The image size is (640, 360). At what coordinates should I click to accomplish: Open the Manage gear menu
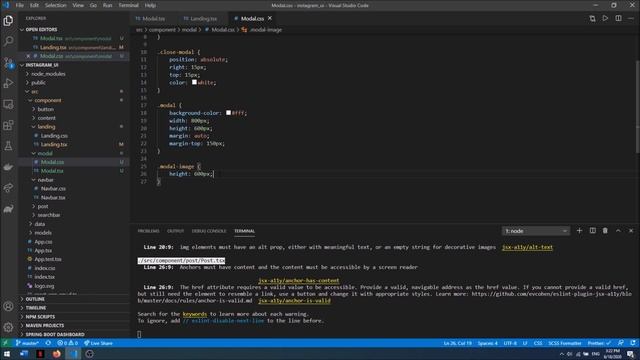coord(8,327)
